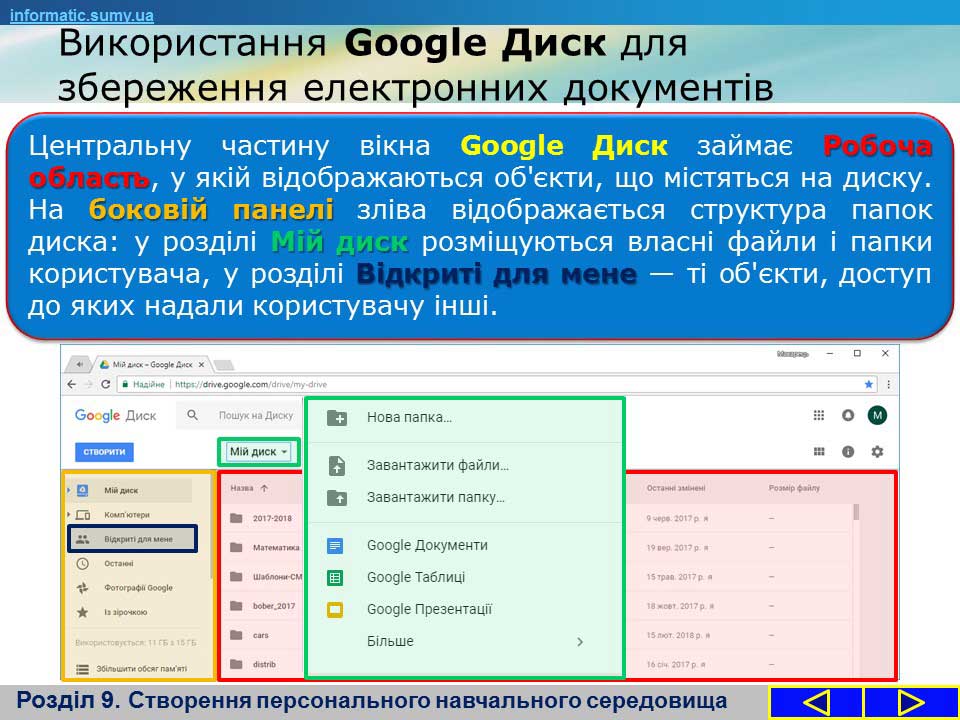Bookmark page with star icon

point(869,384)
